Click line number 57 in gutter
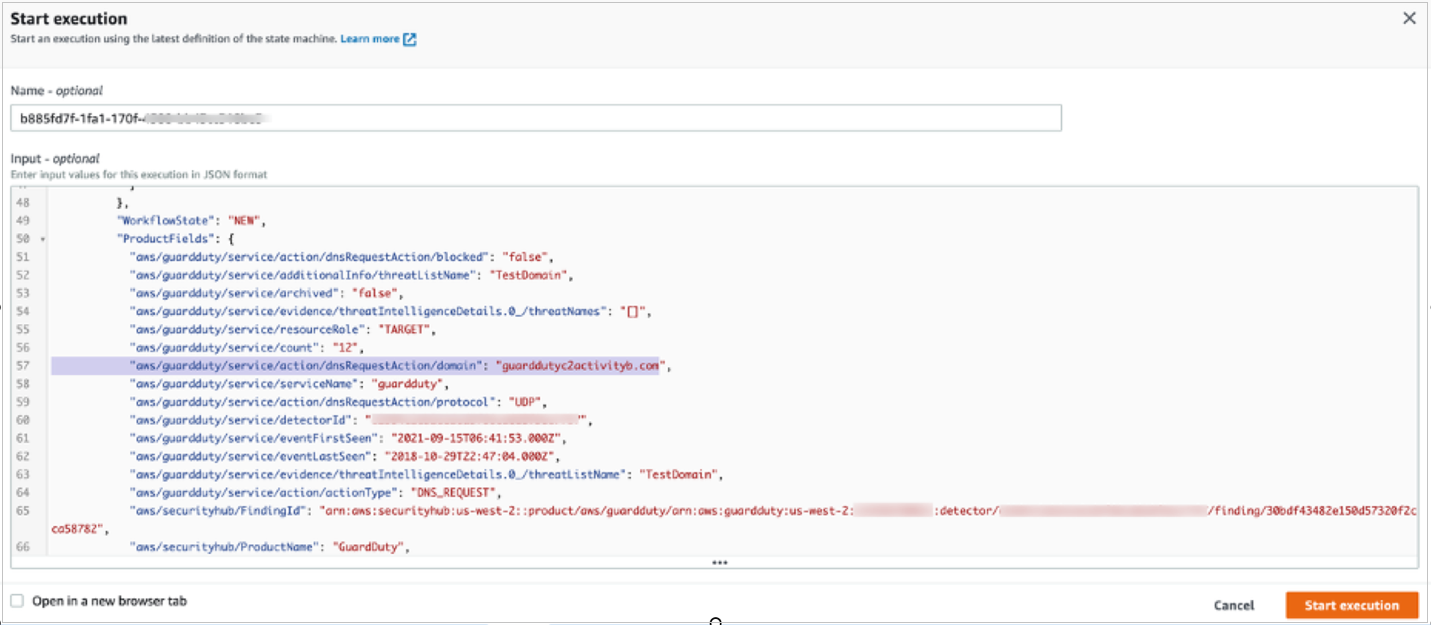Image resolution: width=1431 pixels, height=625 pixels. 25,366
